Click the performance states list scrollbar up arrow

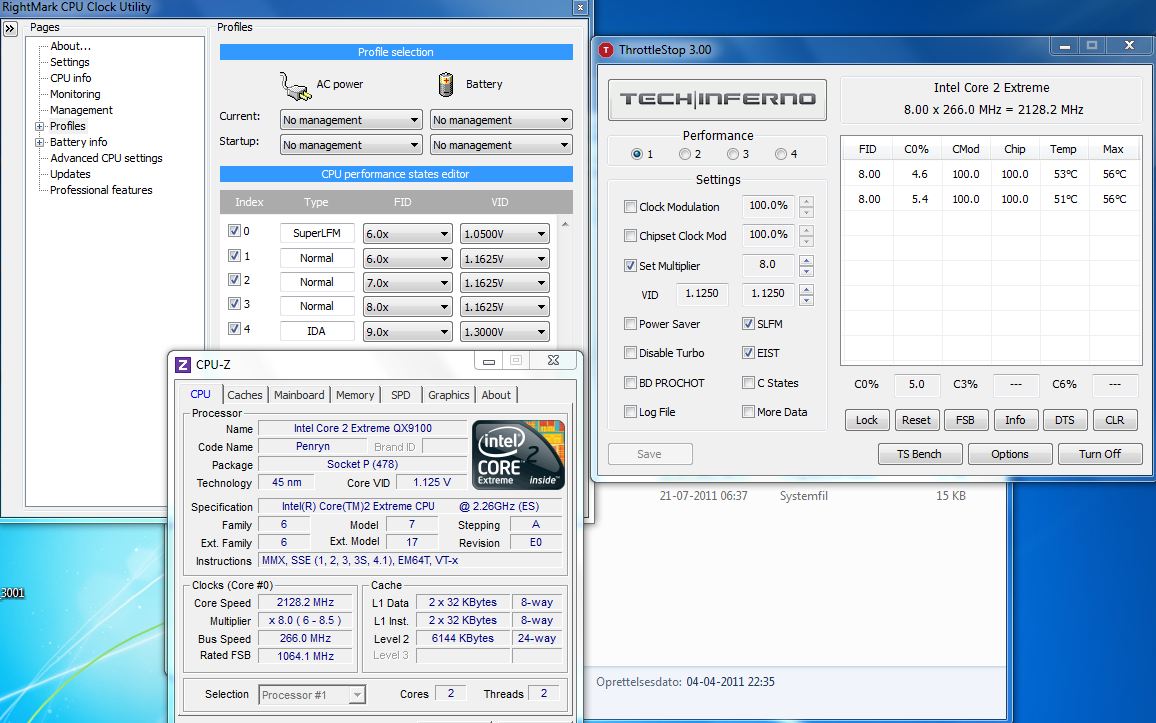565,224
